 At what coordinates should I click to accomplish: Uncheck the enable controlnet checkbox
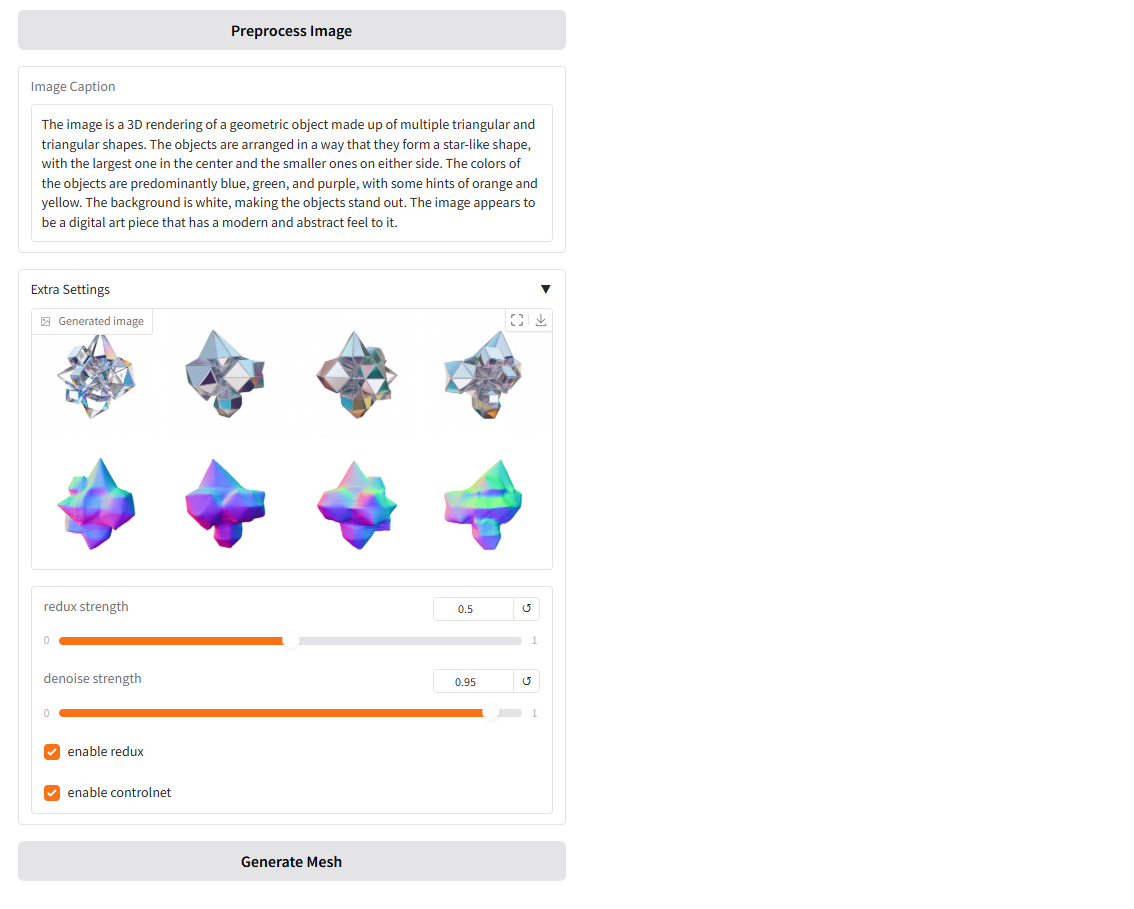click(x=52, y=793)
